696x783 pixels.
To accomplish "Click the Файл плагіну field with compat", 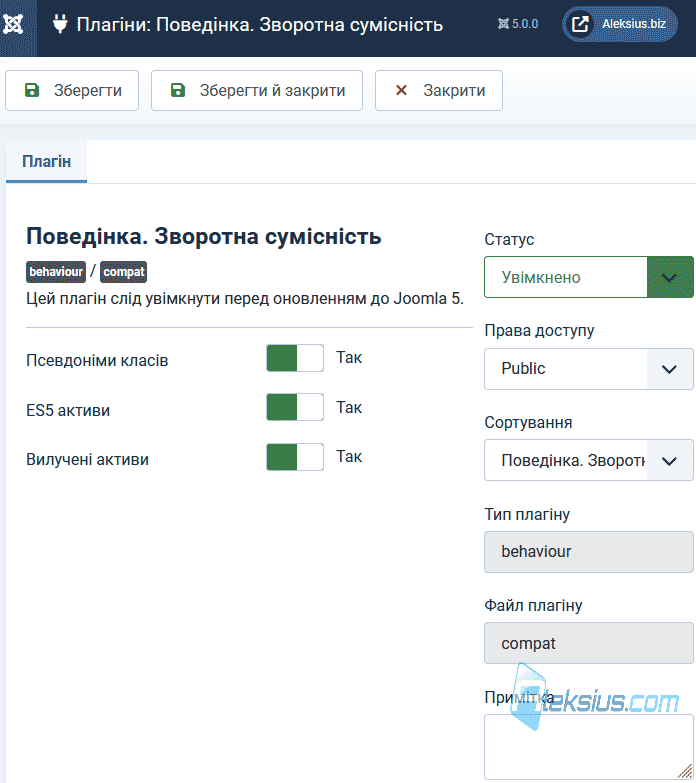I will (x=589, y=643).
